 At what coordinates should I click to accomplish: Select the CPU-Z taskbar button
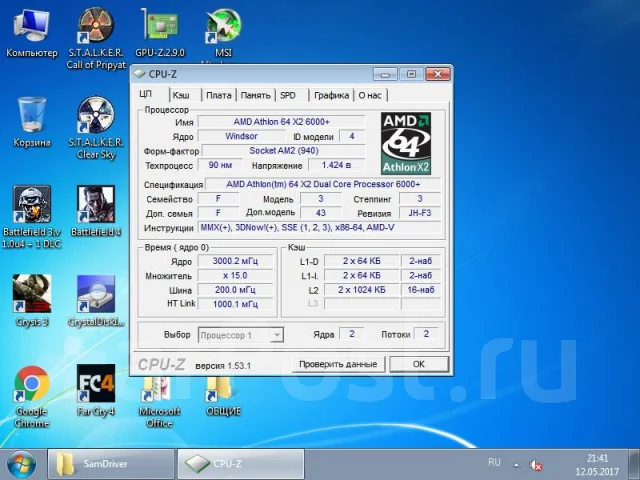pyautogui.click(x=241, y=464)
